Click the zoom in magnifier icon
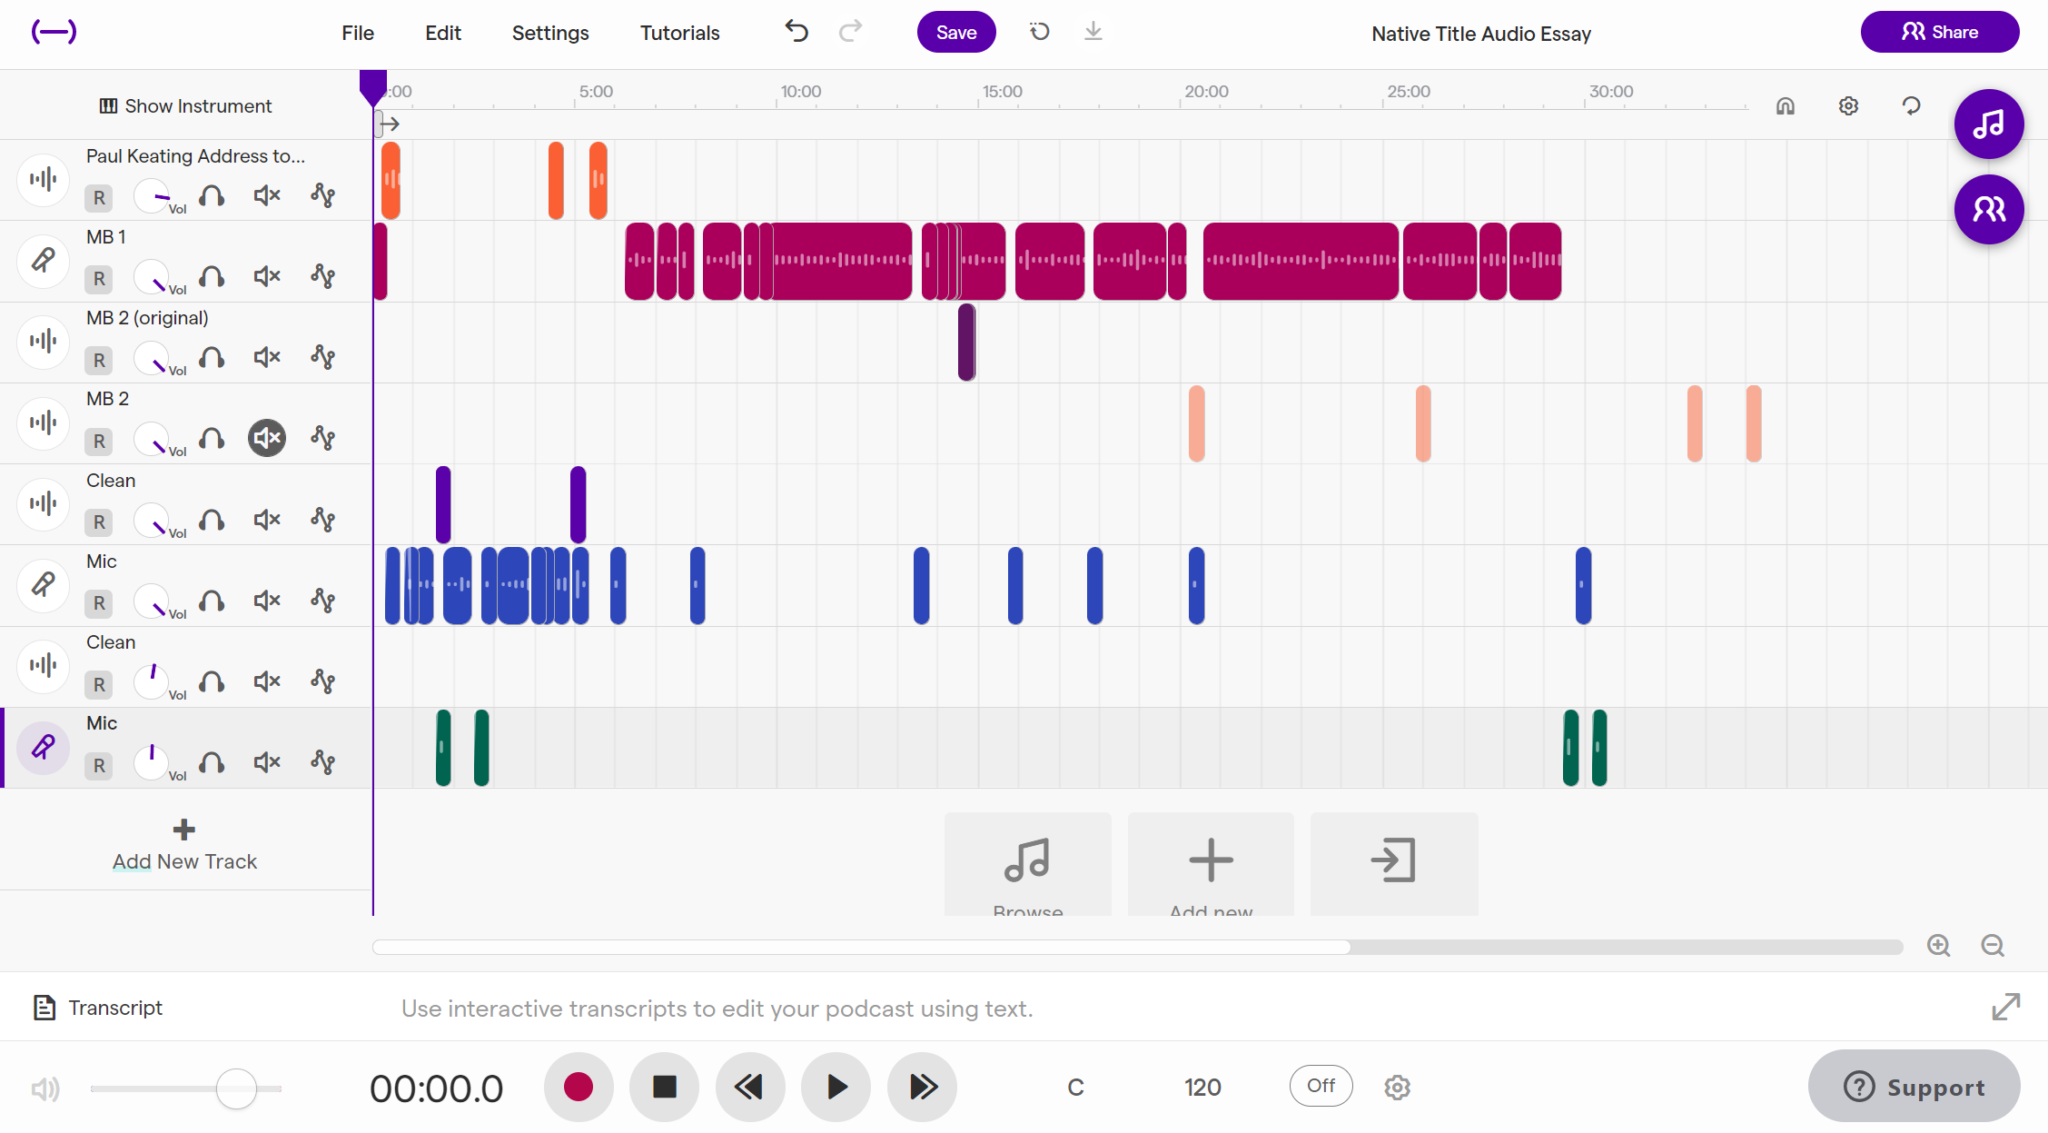The width and height of the screenshot is (2048, 1133). tap(1938, 946)
